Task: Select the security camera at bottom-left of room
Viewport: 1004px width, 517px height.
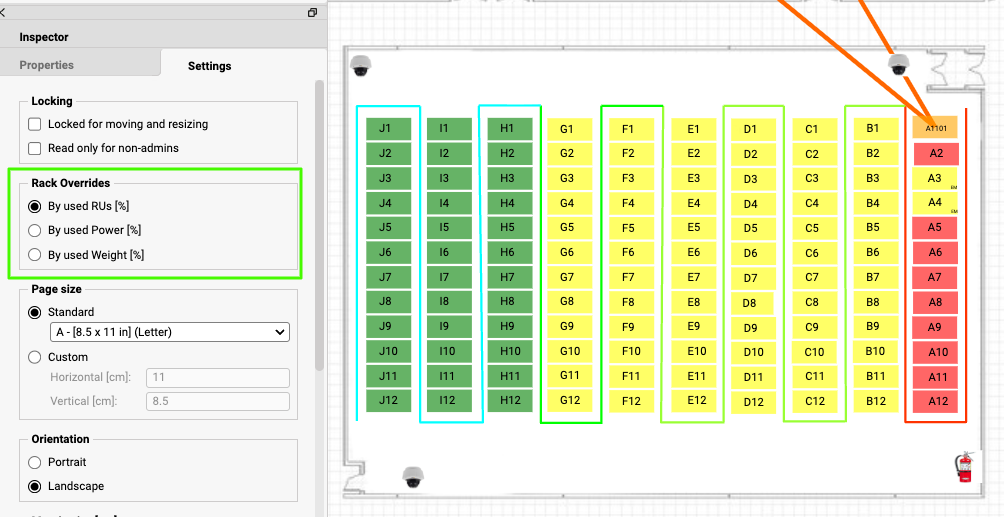Action: coord(413,477)
